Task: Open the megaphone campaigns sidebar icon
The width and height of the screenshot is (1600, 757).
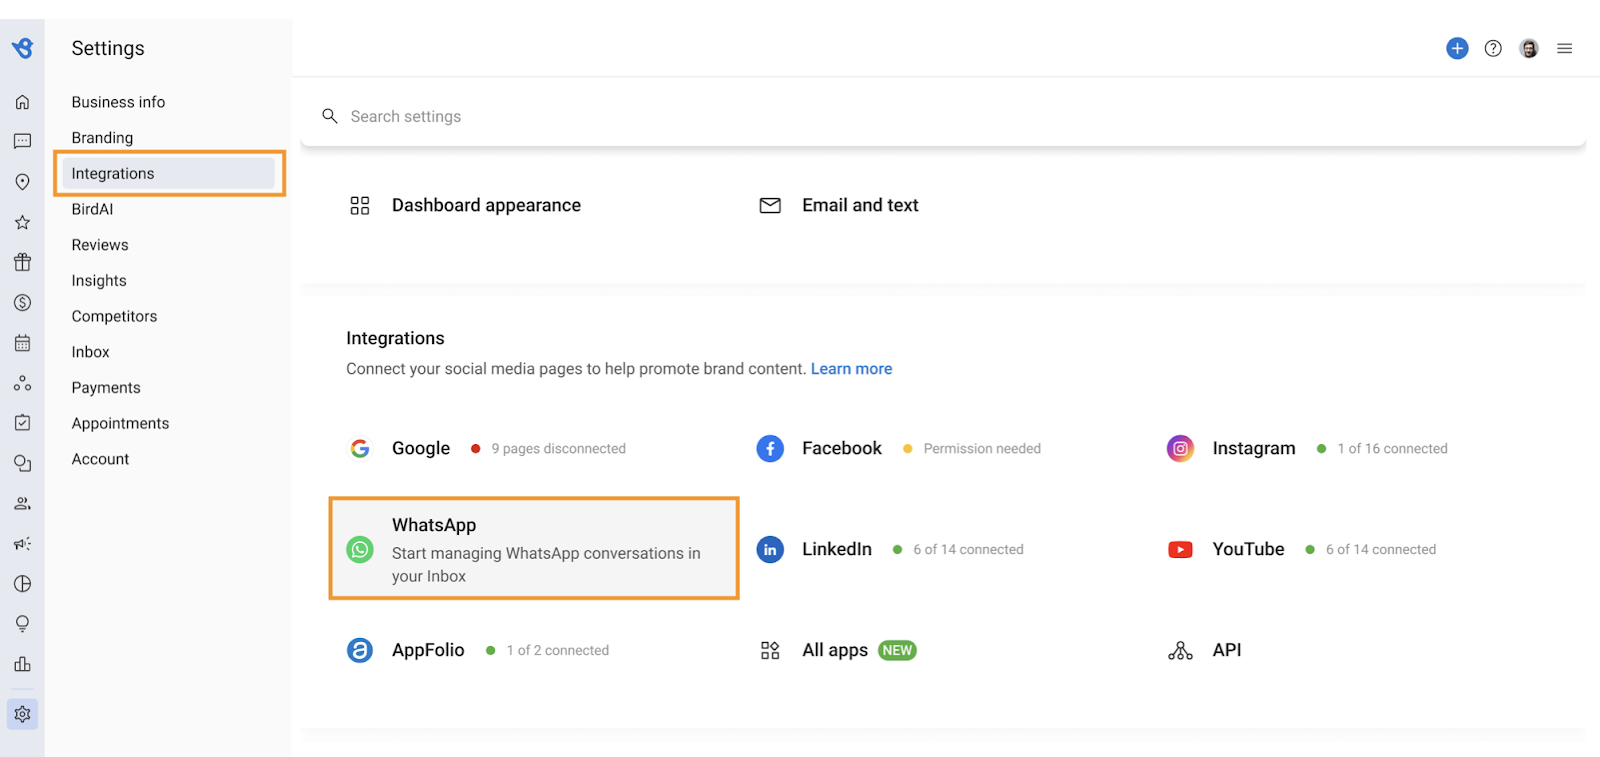Action: pyautogui.click(x=22, y=544)
